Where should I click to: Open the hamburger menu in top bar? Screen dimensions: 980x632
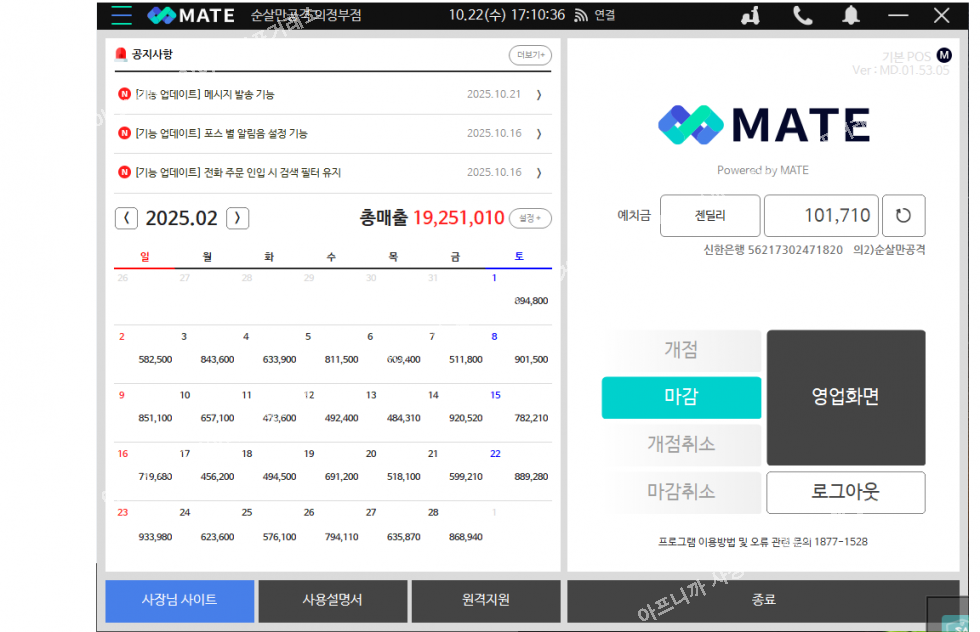(x=122, y=15)
